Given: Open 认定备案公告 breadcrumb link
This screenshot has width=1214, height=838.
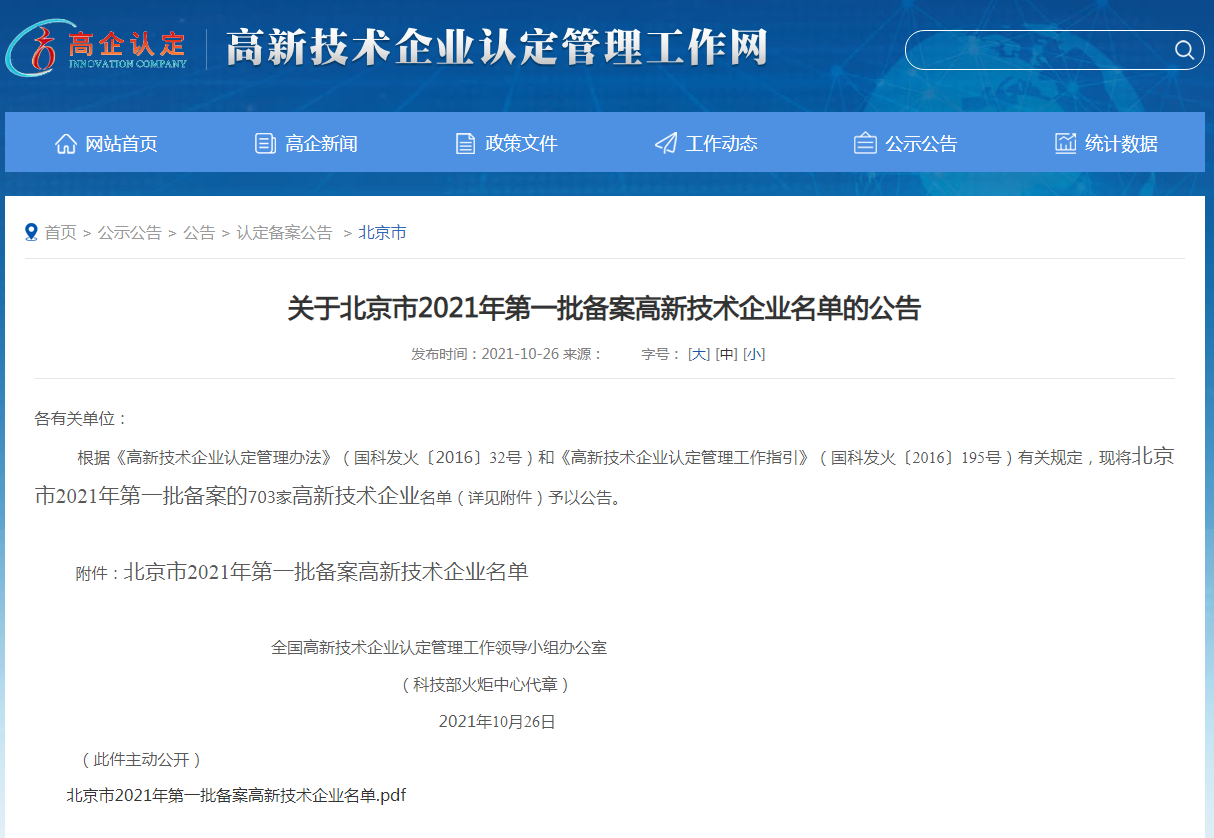Looking at the screenshot, I should (284, 233).
